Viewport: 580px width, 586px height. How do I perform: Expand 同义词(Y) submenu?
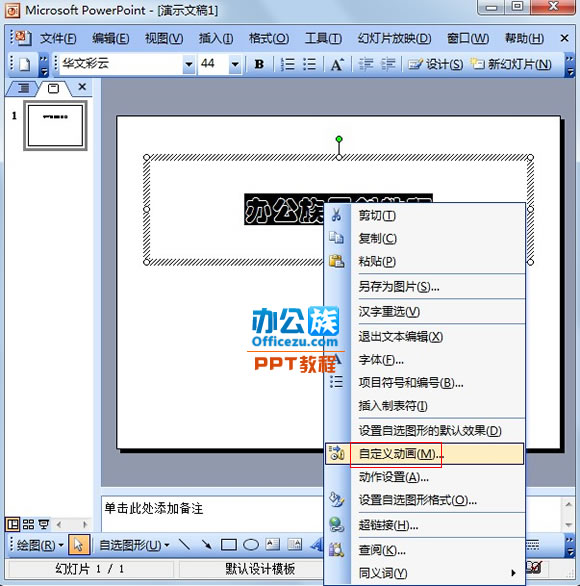pyautogui.click(x=424, y=573)
